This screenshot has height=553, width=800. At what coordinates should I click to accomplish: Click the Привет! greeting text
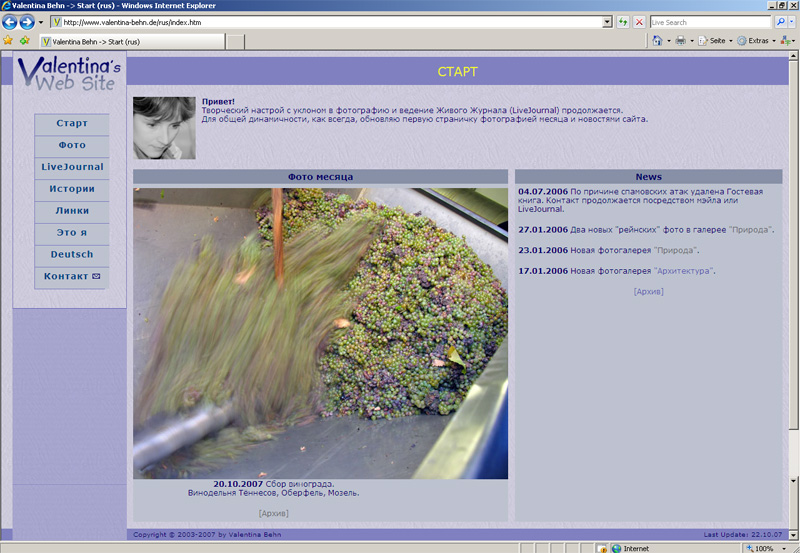pos(218,102)
